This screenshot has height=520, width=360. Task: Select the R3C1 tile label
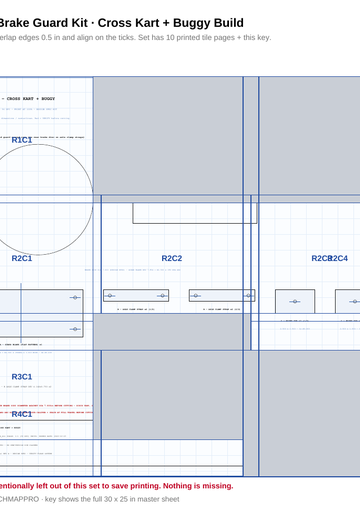coord(22,377)
